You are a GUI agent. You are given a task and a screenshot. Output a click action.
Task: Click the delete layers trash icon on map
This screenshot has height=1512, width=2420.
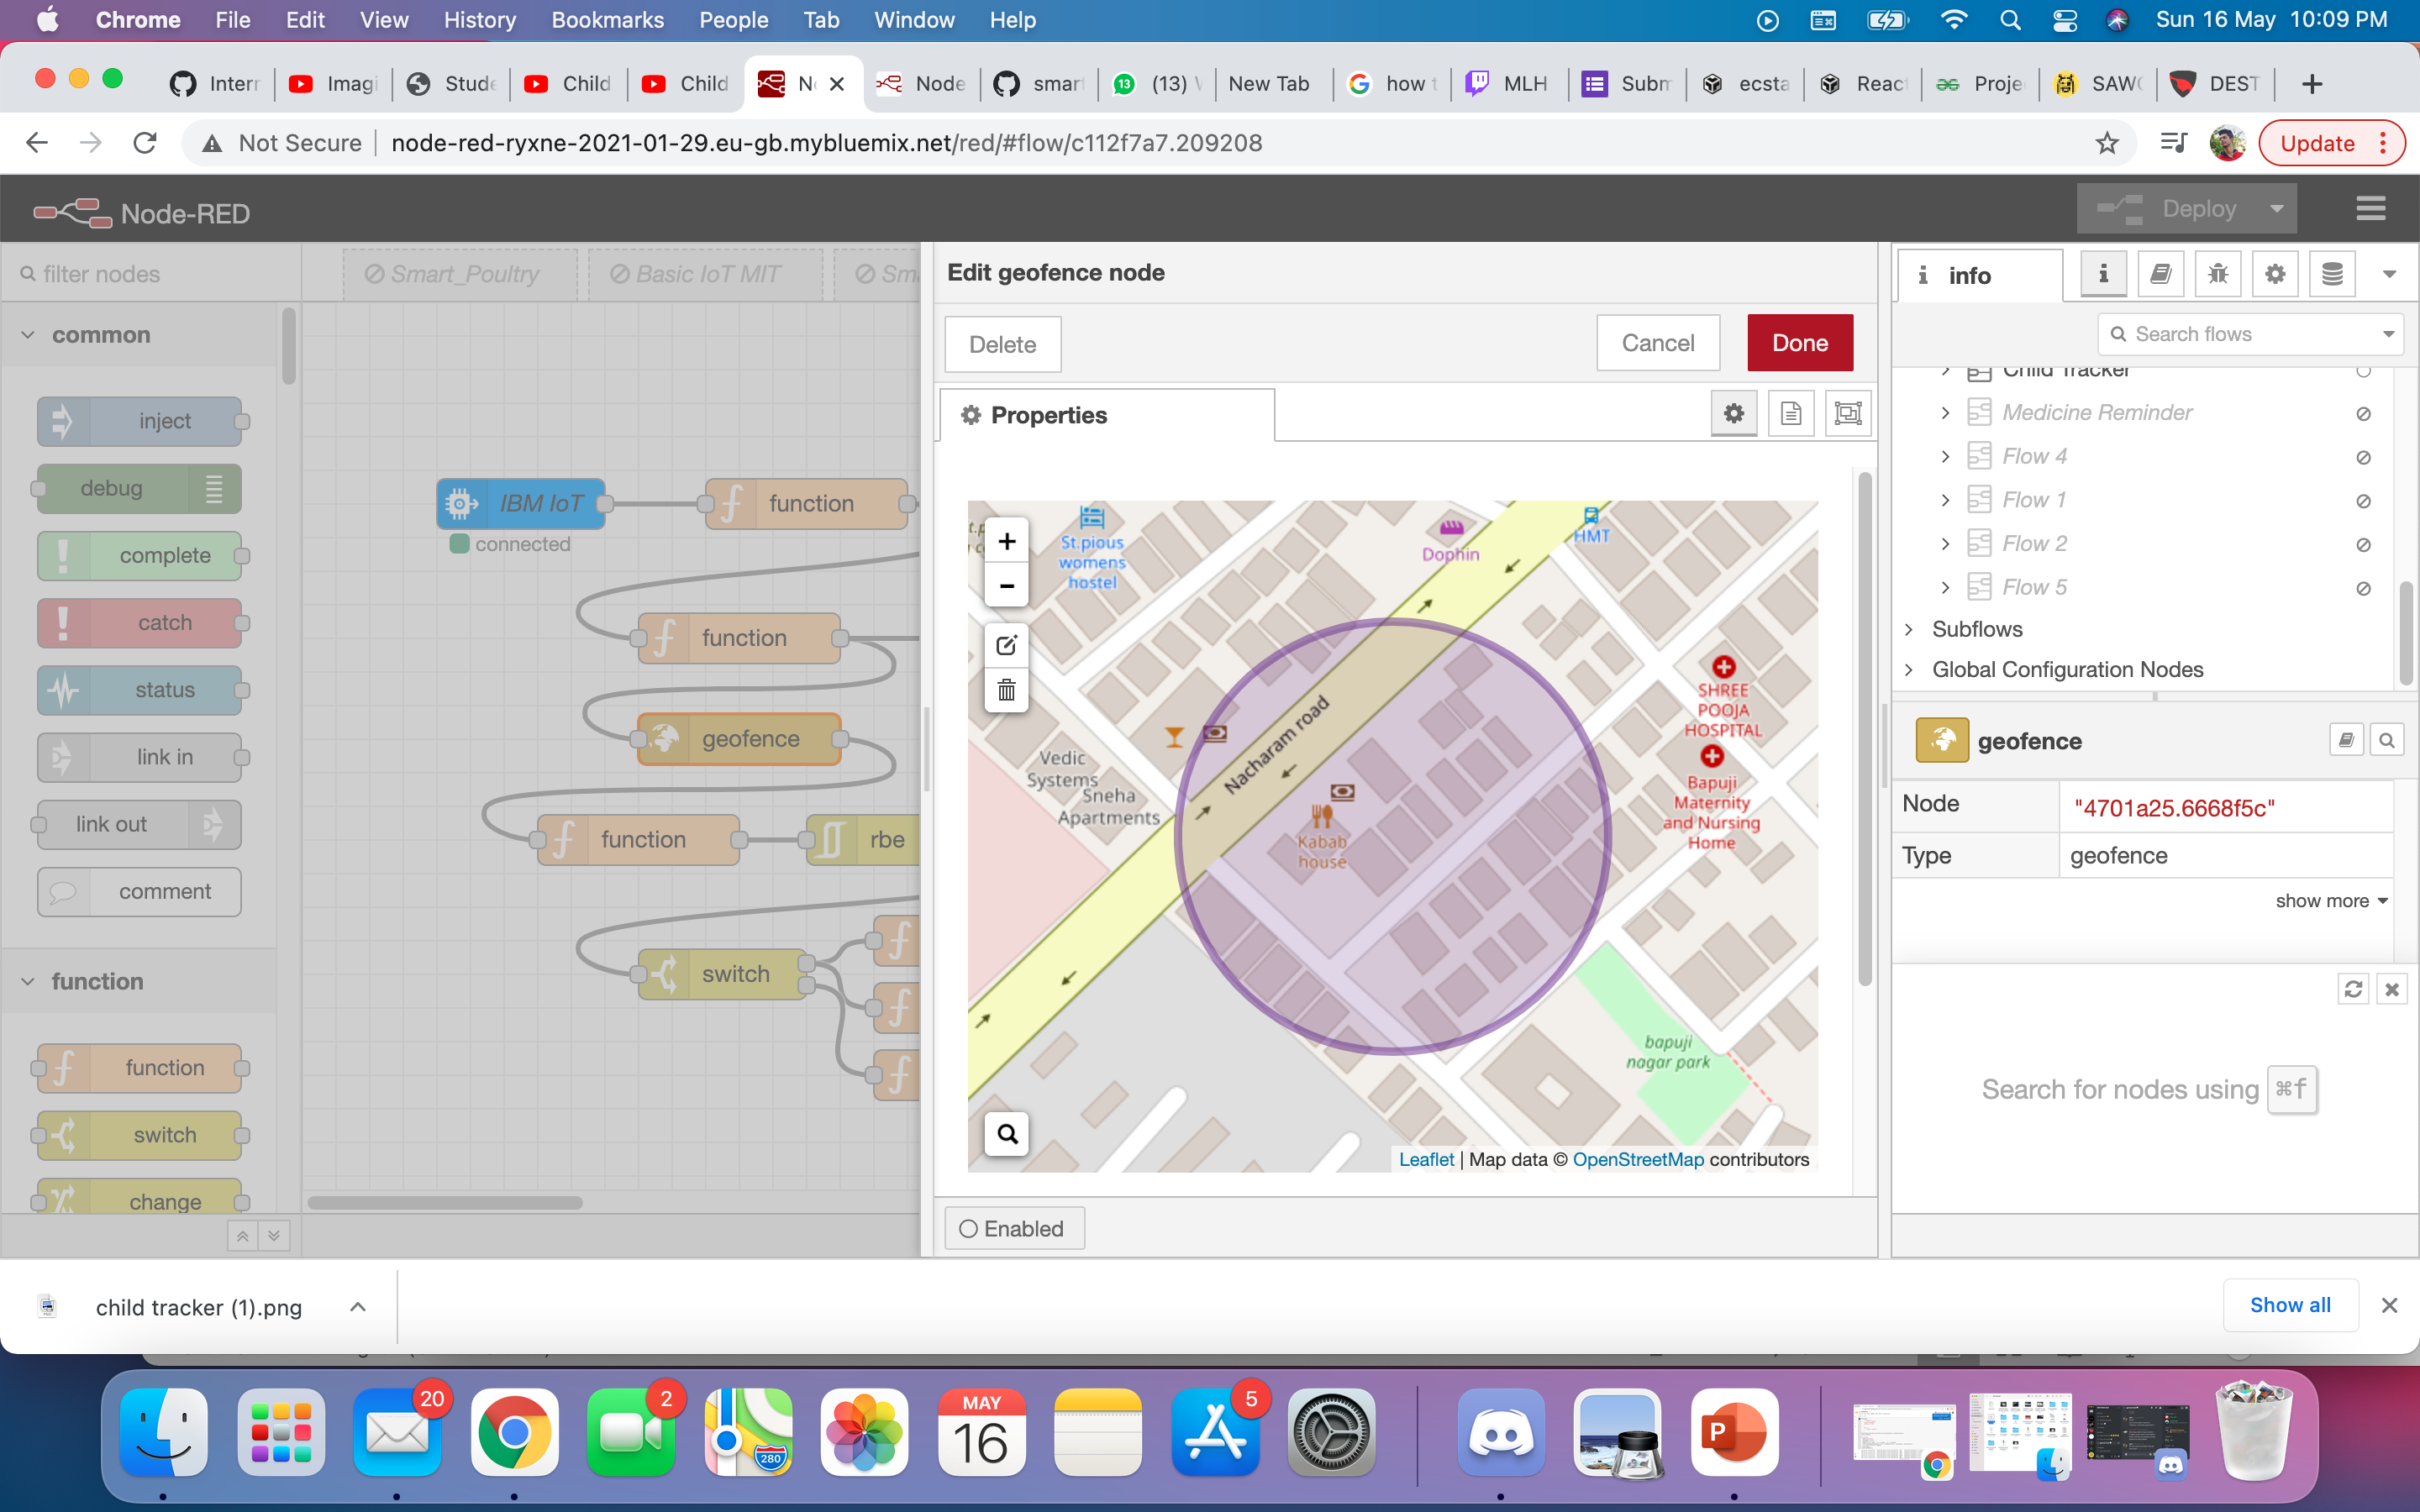tap(1006, 690)
